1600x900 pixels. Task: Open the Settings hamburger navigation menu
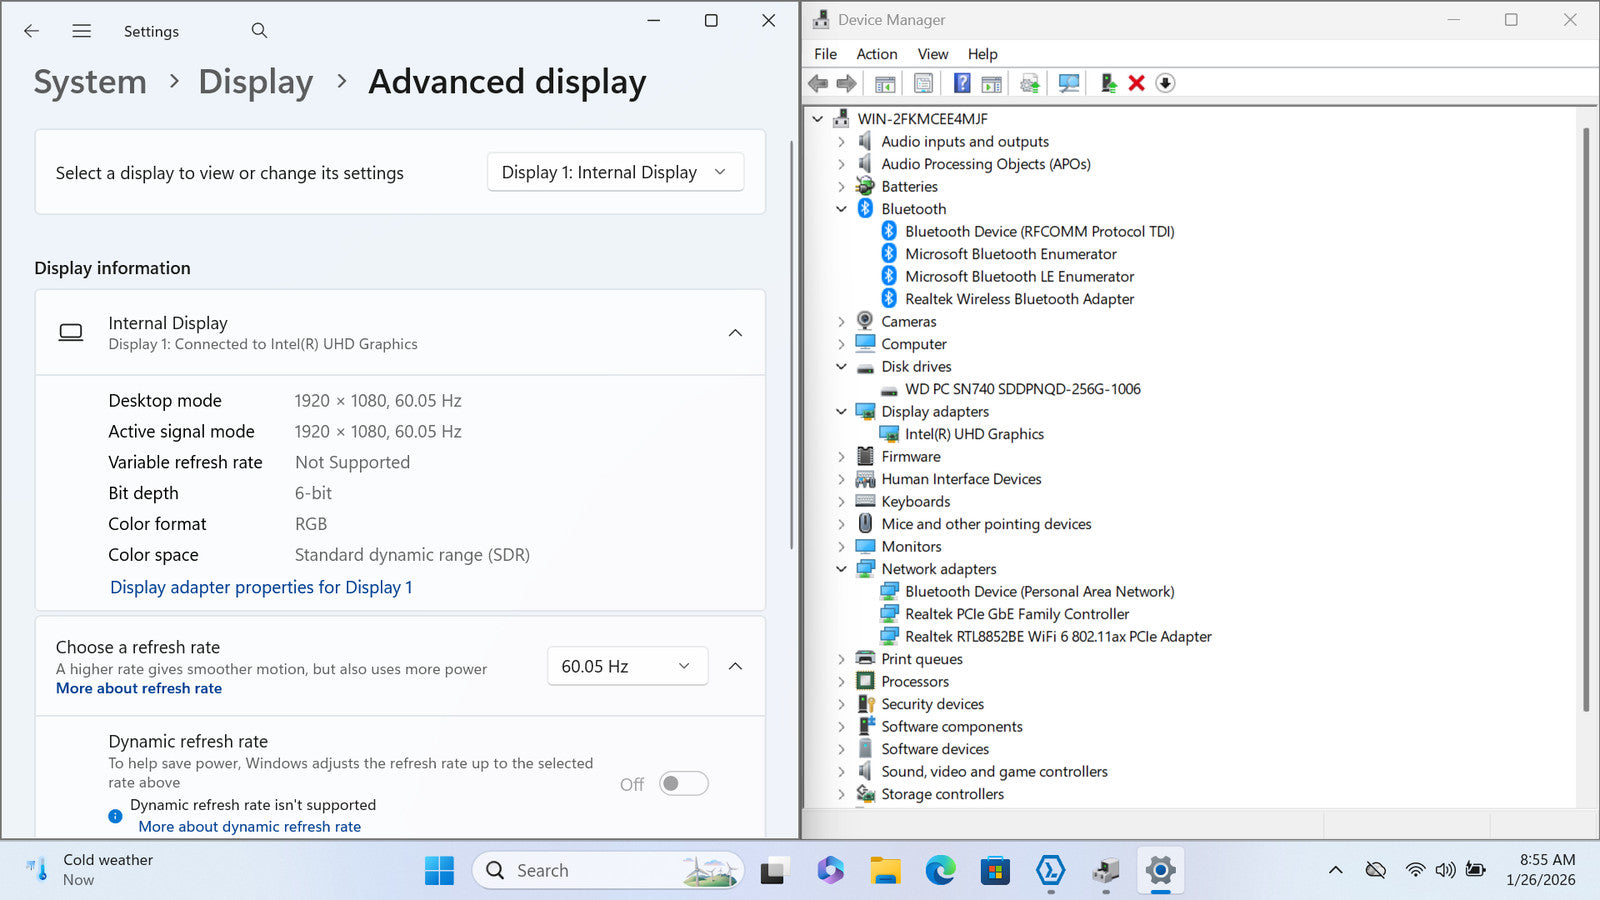(82, 31)
